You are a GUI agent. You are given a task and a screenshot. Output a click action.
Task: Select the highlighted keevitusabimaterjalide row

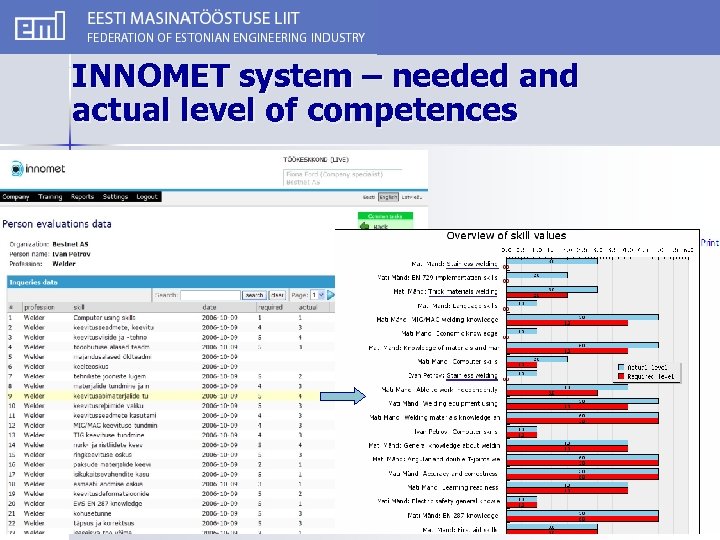click(x=171, y=396)
